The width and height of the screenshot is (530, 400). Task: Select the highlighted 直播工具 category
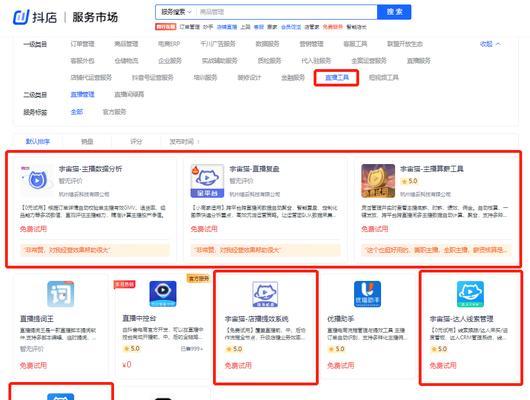[336, 77]
